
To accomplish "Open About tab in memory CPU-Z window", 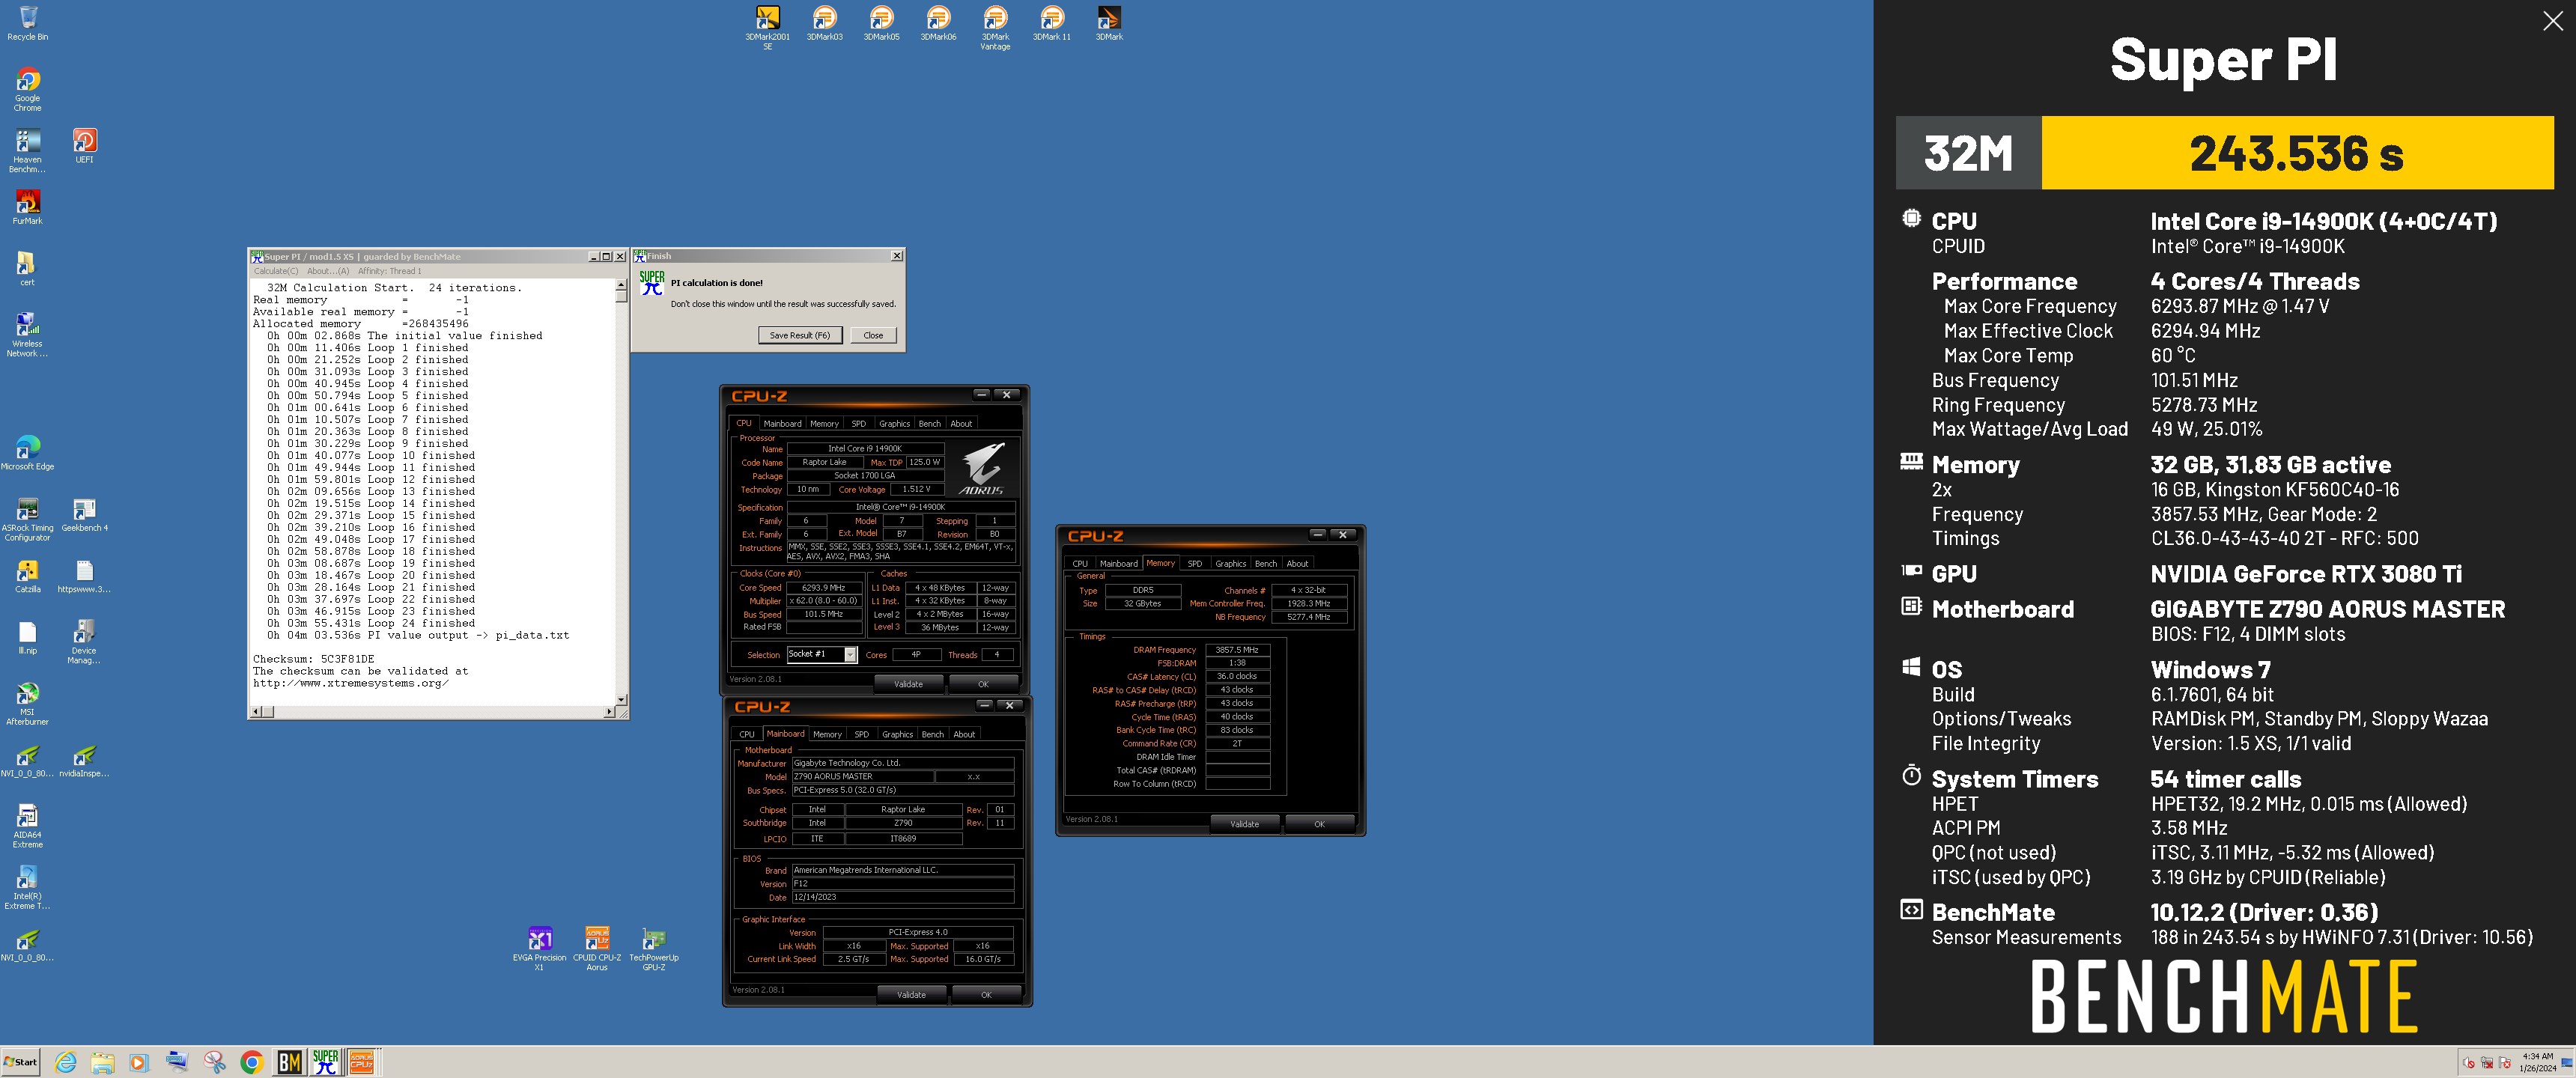I will [x=1297, y=563].
